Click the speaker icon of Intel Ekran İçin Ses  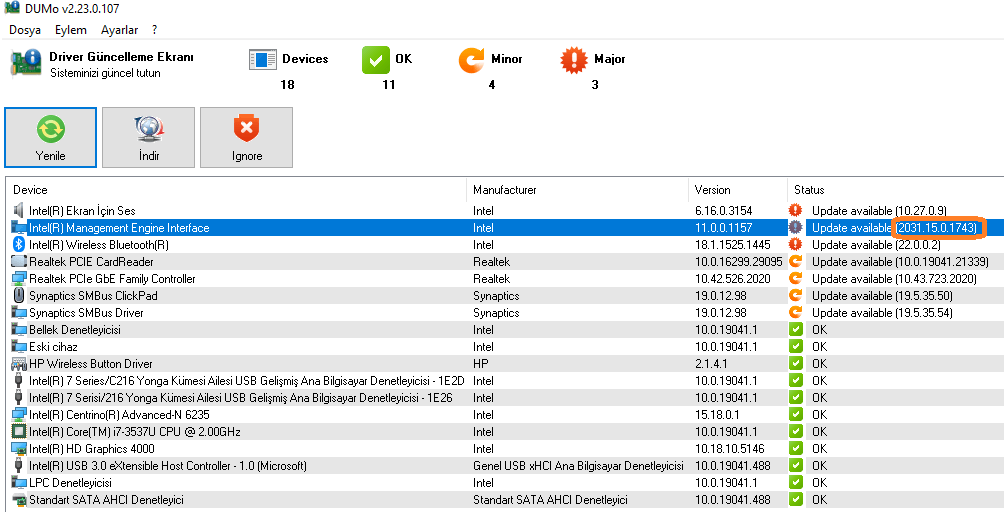click(19, 211)
